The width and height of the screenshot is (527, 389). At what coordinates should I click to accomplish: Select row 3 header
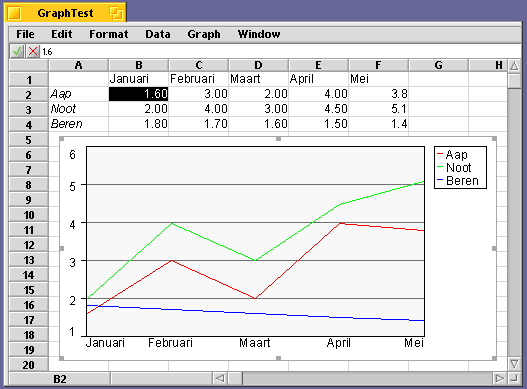29,110
